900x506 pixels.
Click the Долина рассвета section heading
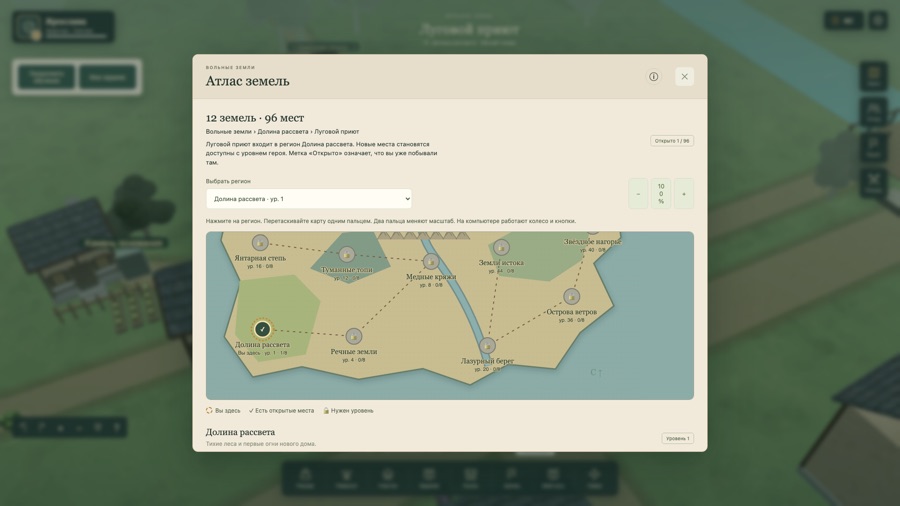click(240, 432)
